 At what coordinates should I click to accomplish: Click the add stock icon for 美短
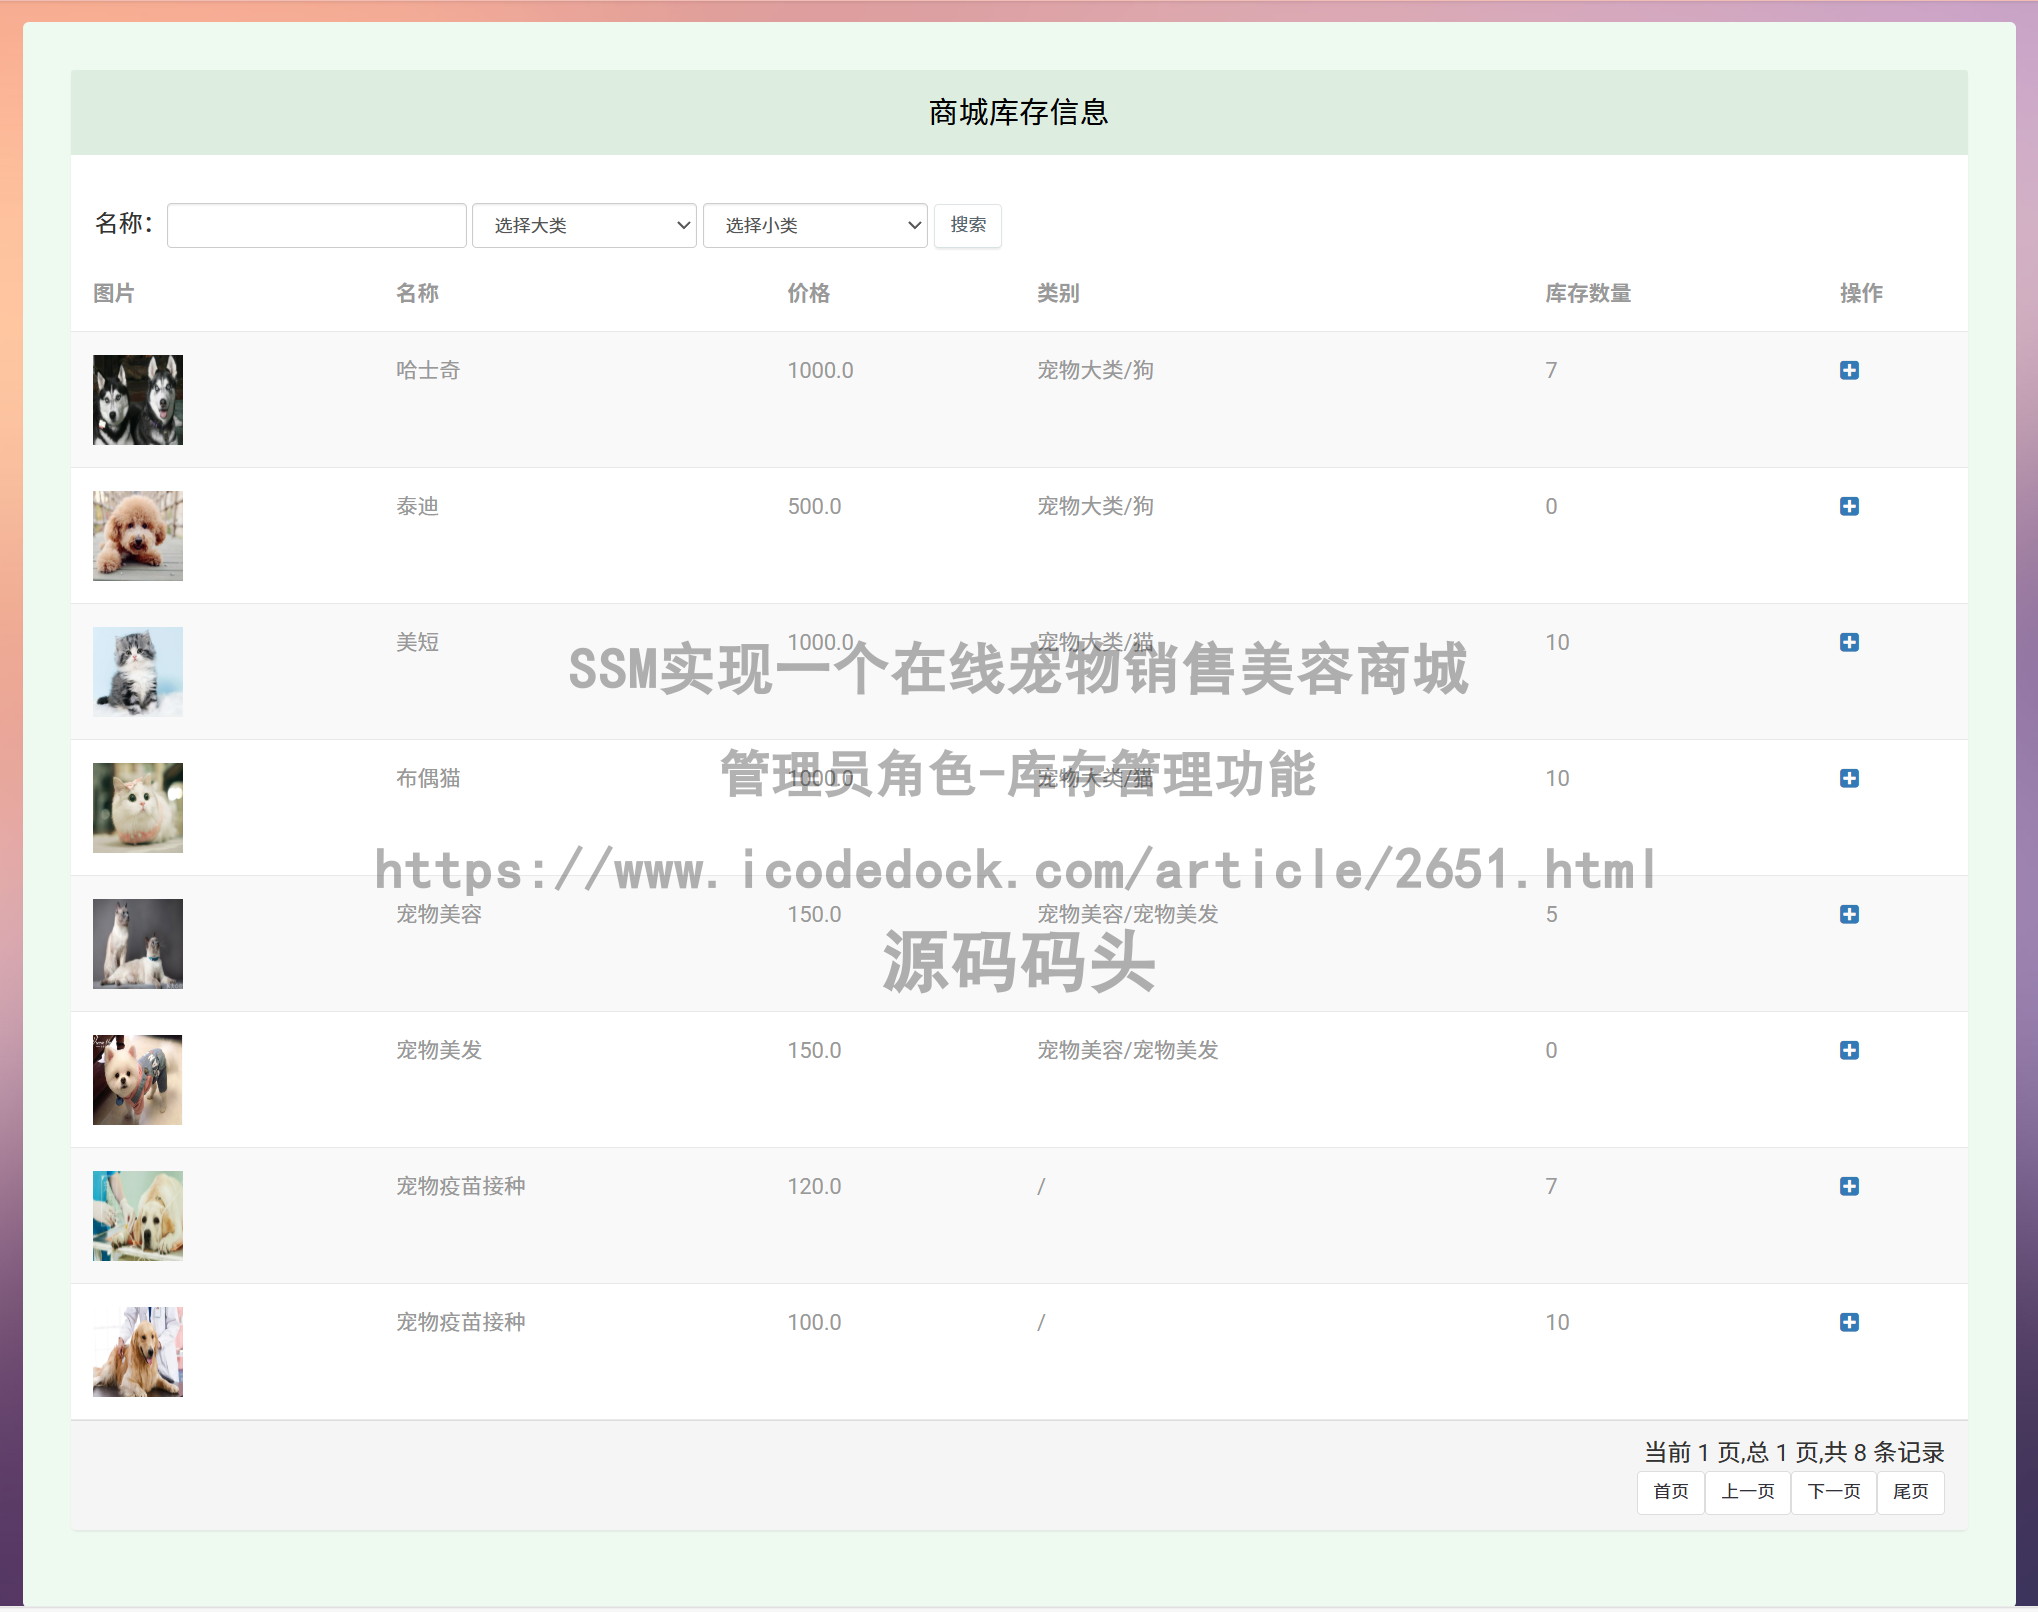(1850, 643)
